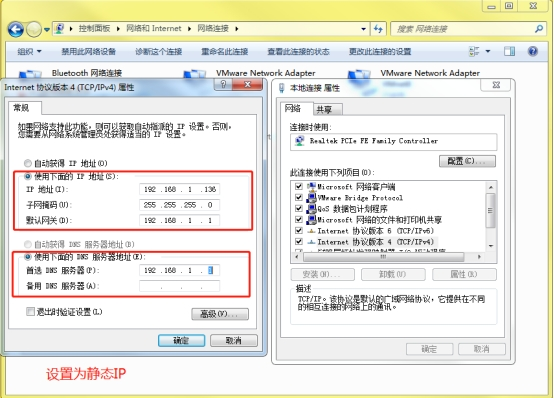The height and width of the screenshot is (398, 554).
Task: Enable validate settings upon exit checkbox
Action: click(30, 311)
